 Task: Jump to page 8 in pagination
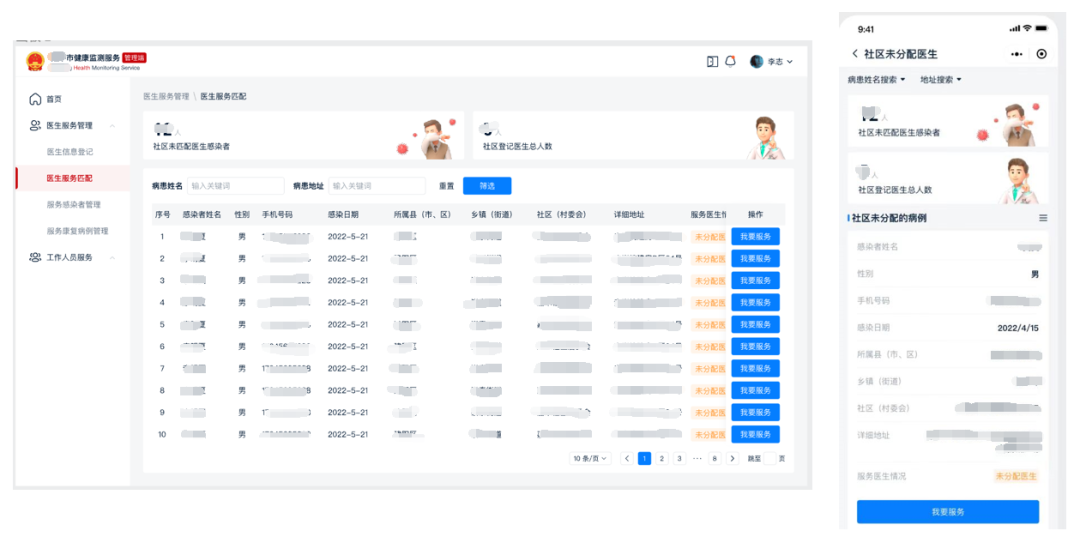714,458
